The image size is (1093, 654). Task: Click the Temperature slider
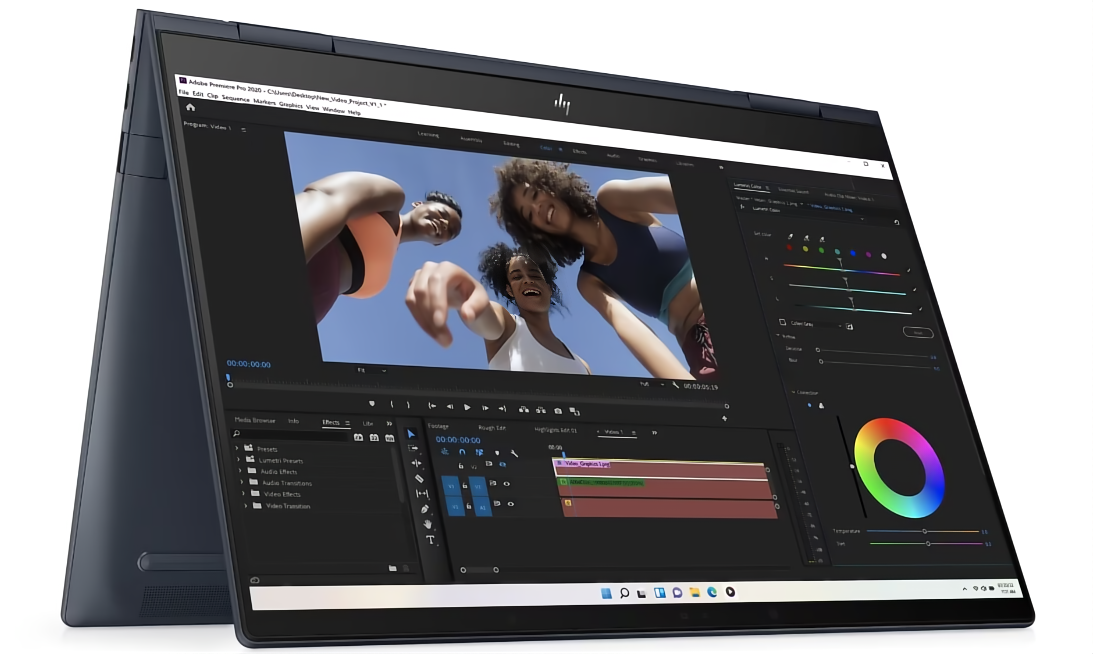tap(922, 531)
